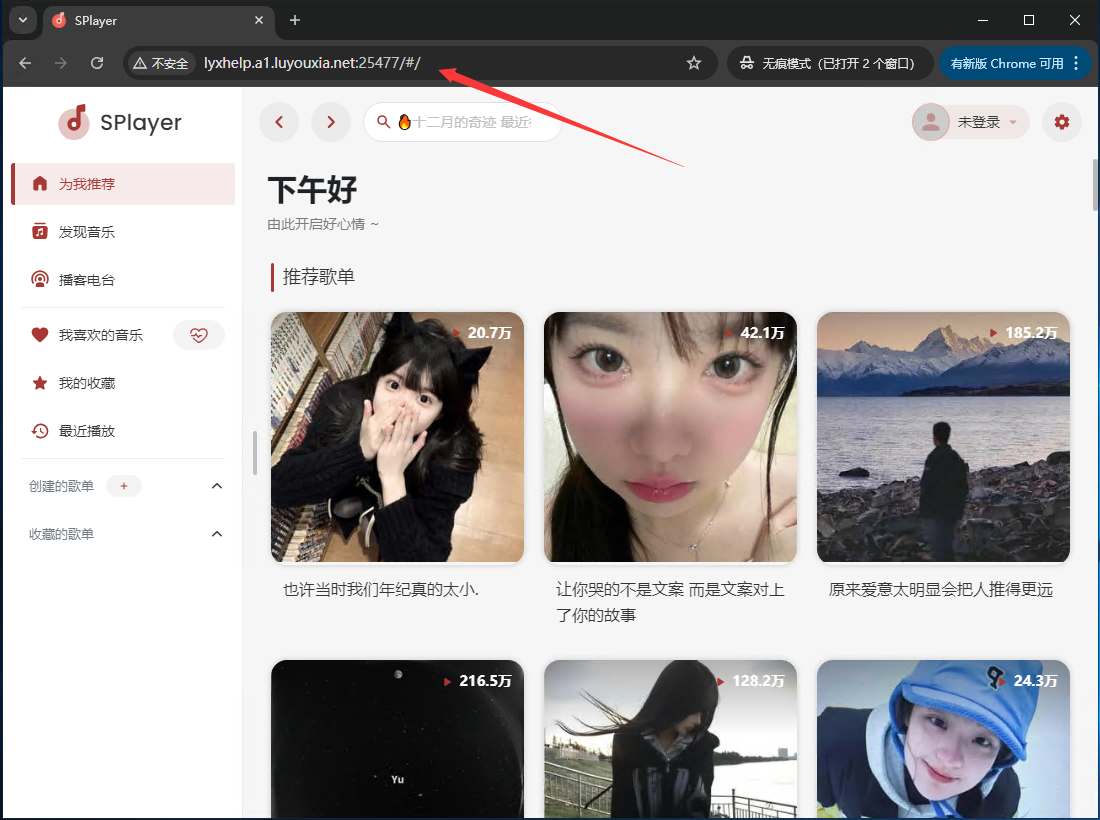Start heart mode next to 我喜欢的音乐
The height and width of the screenshot is (820, 1100).
[198, 335]
